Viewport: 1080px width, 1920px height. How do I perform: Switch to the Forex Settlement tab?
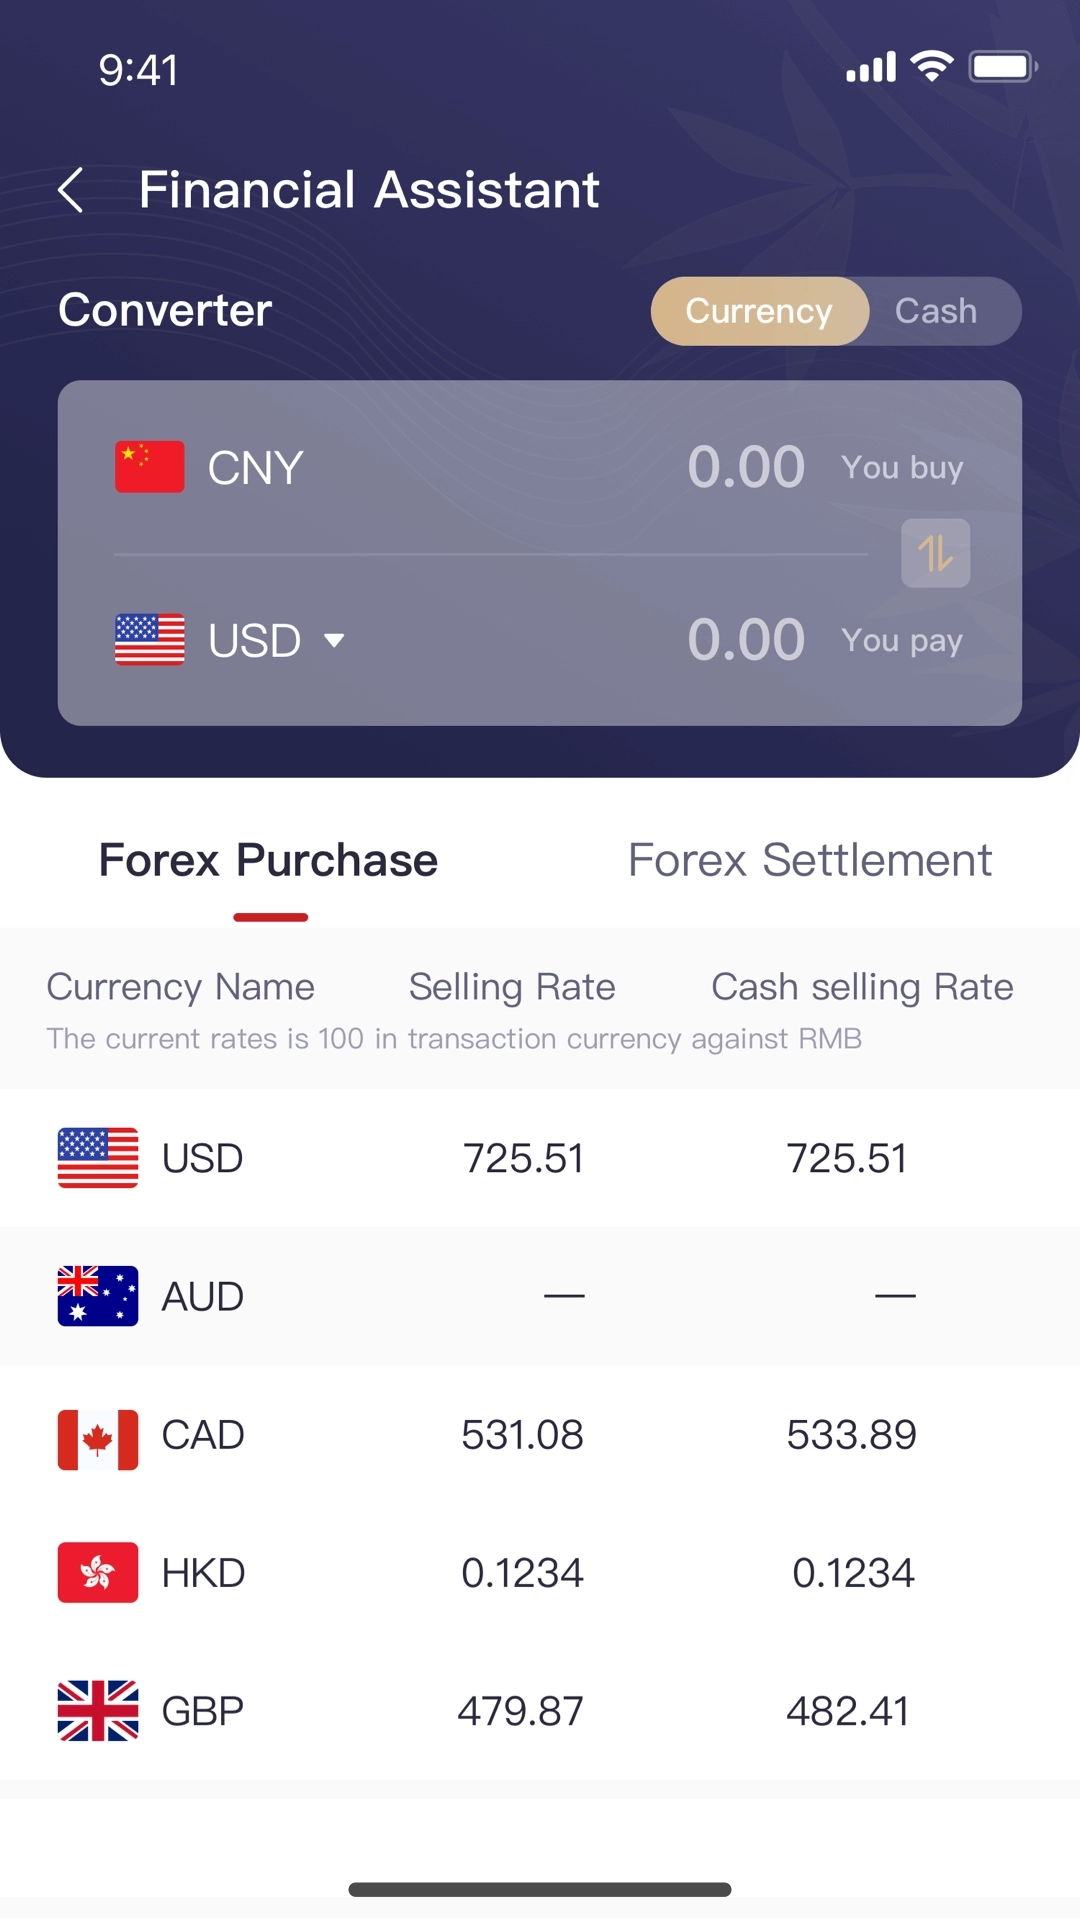(x=810, y=861)
